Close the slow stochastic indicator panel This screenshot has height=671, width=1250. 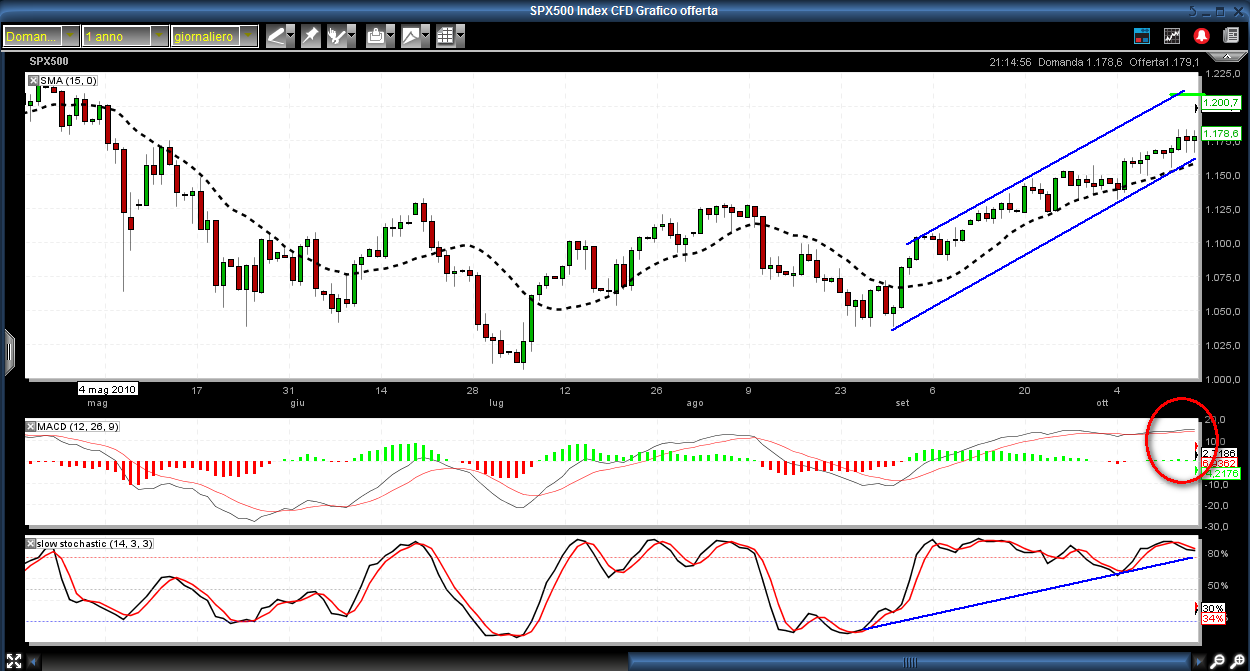tap(31, 543)
